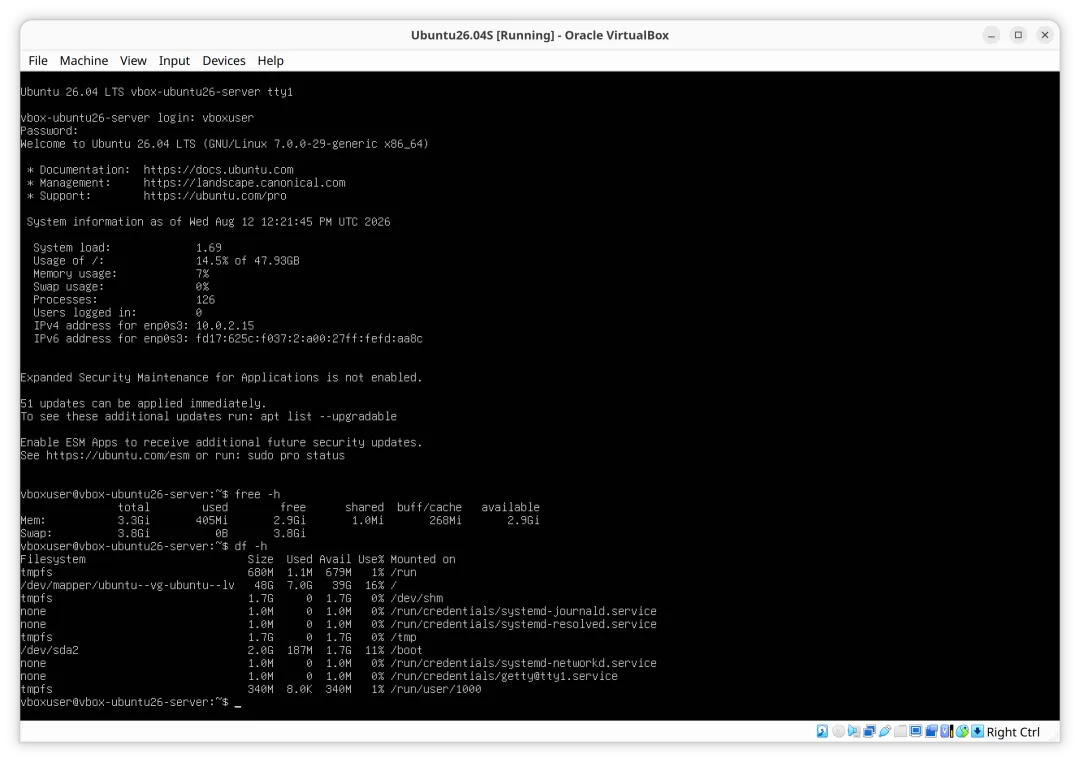Click the 'df -h' command text

251,546
